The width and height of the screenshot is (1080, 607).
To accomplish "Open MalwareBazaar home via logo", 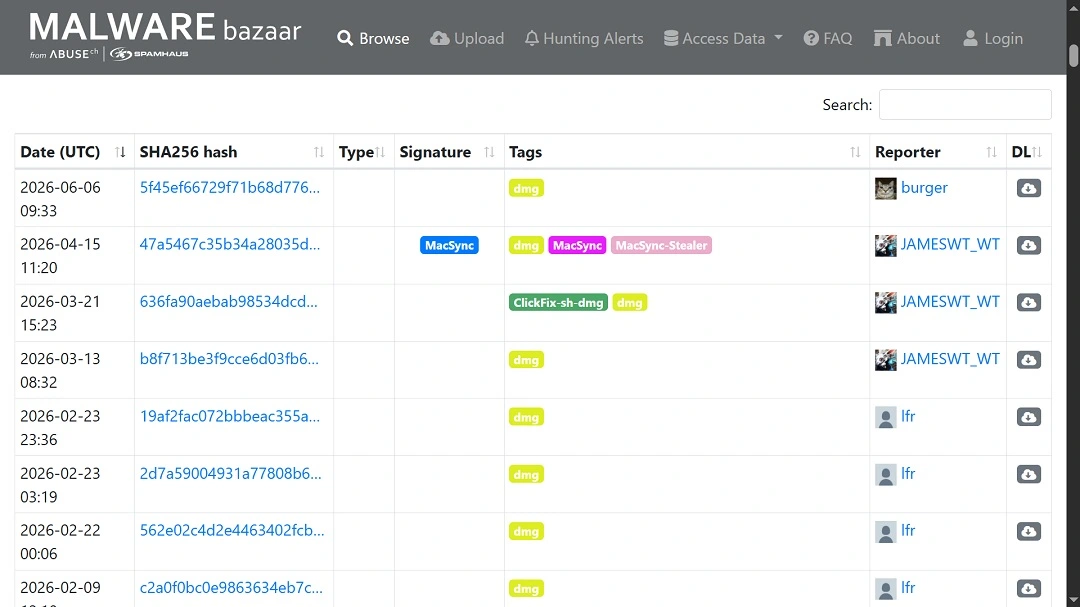I will 165,36.
